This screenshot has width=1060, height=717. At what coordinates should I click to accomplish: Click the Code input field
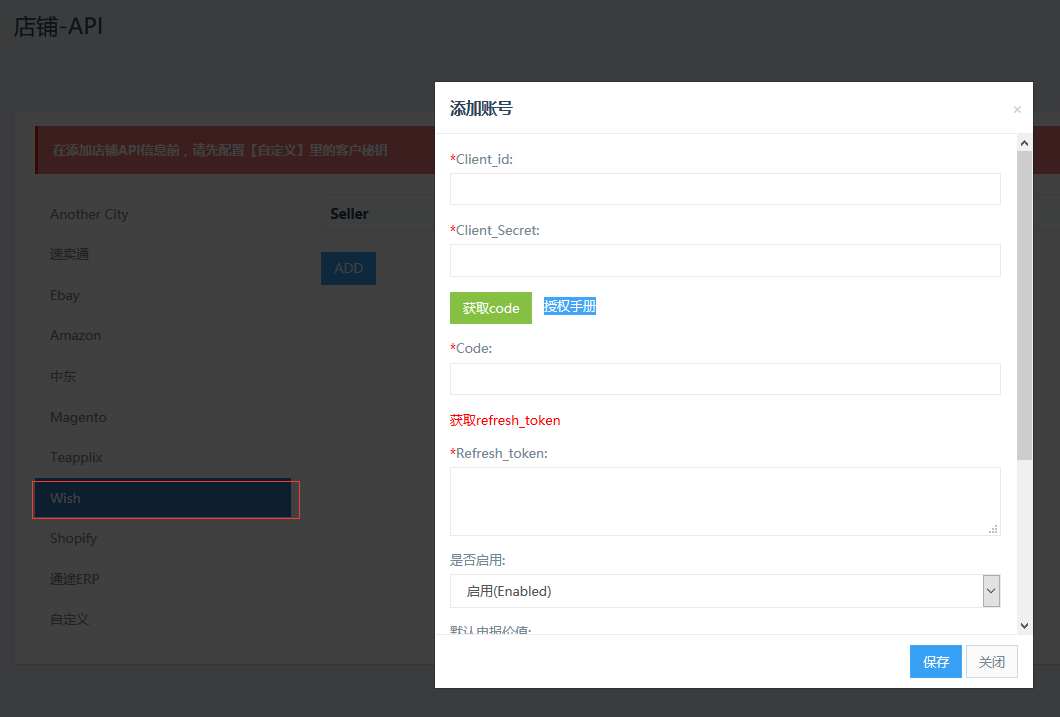point(725,379)
